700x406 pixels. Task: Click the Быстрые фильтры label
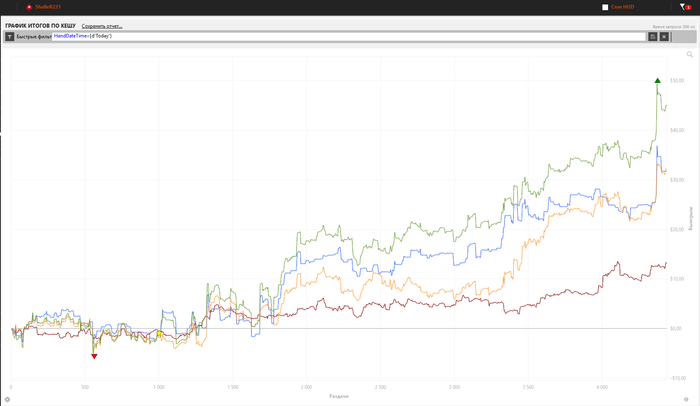coord(34,37)
